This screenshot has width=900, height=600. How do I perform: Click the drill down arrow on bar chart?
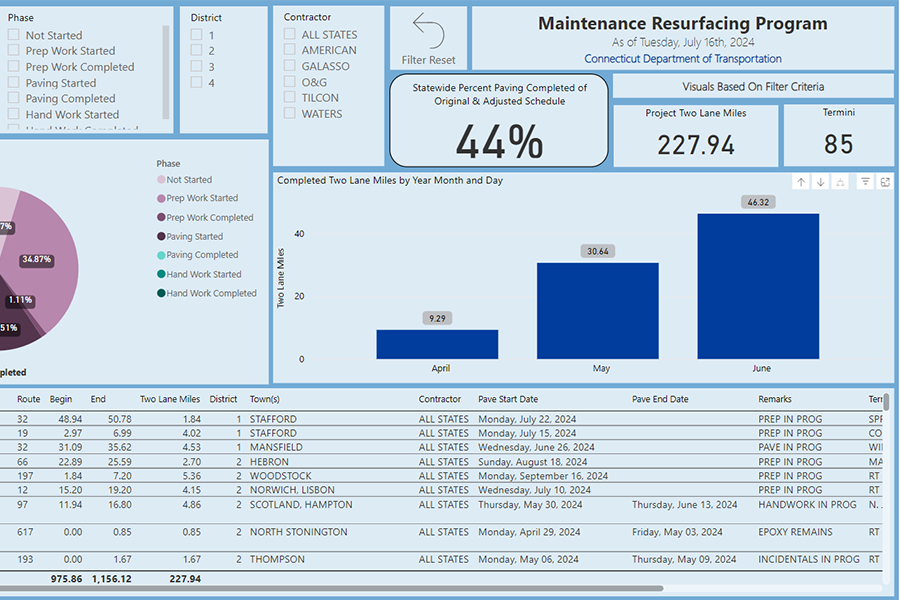point(819,181)
